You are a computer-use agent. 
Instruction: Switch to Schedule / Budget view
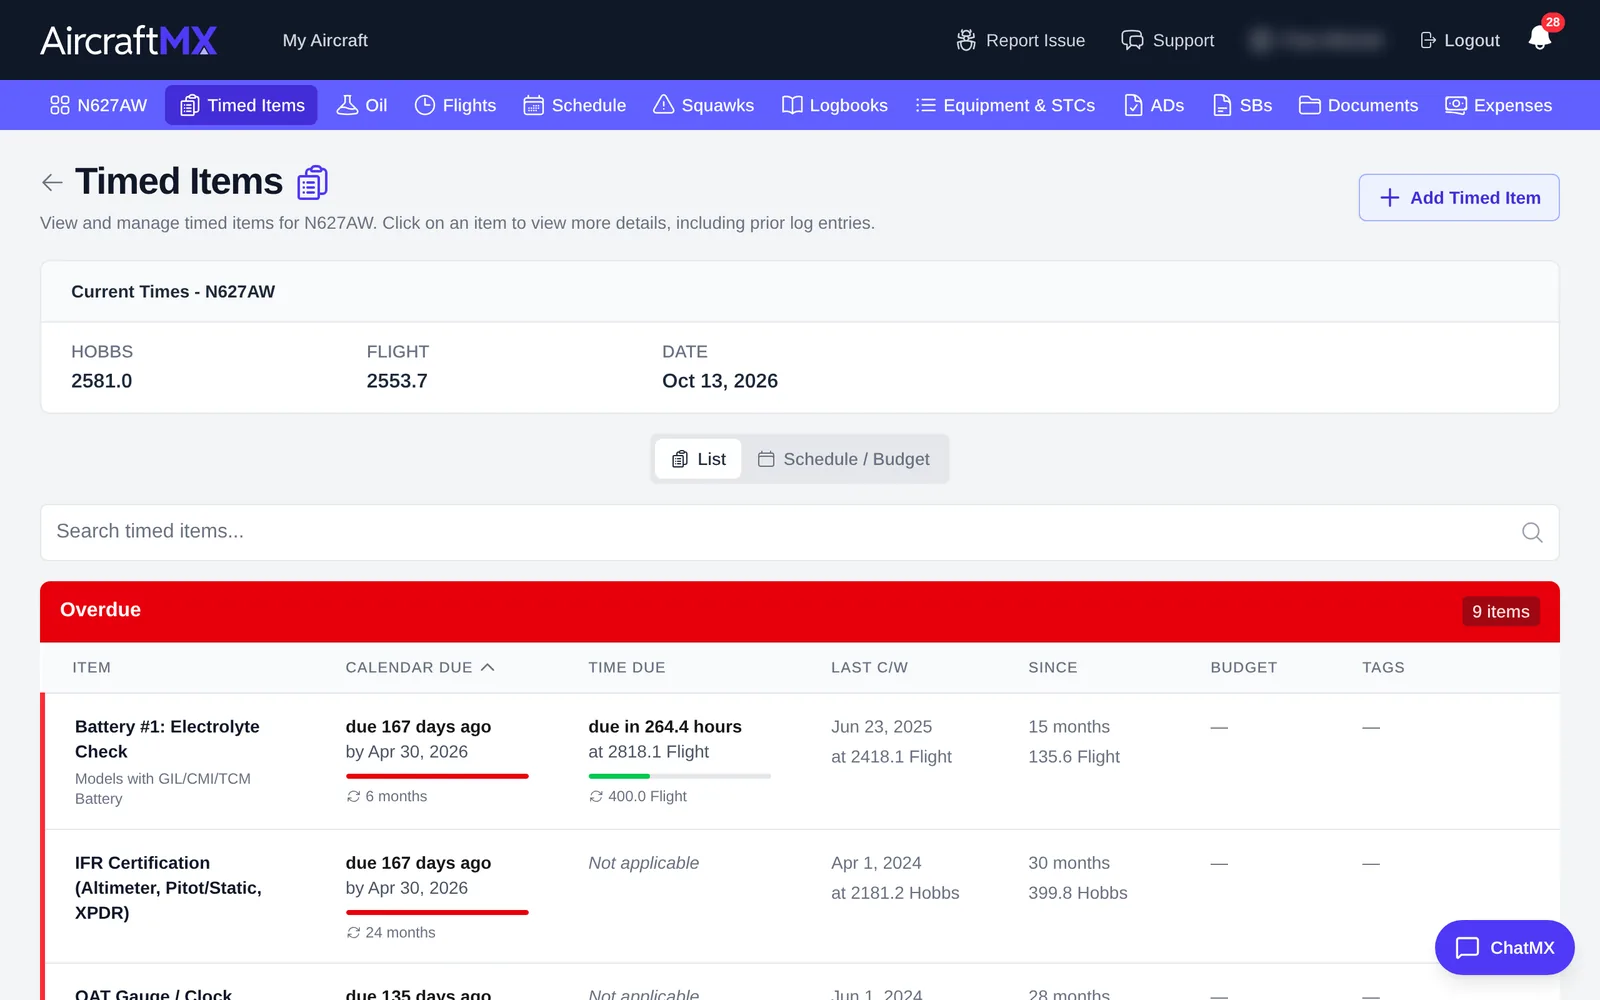pos(844,459)
